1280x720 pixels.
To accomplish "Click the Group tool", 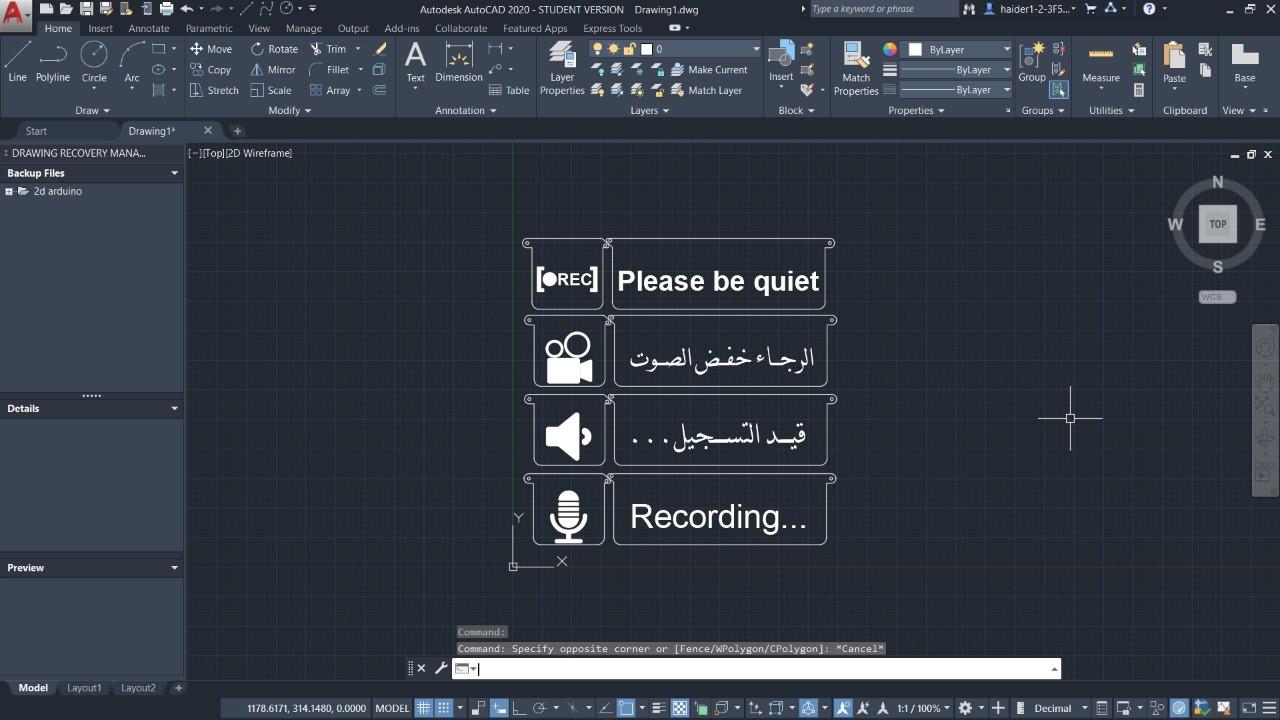I will tap(1032, 62).
